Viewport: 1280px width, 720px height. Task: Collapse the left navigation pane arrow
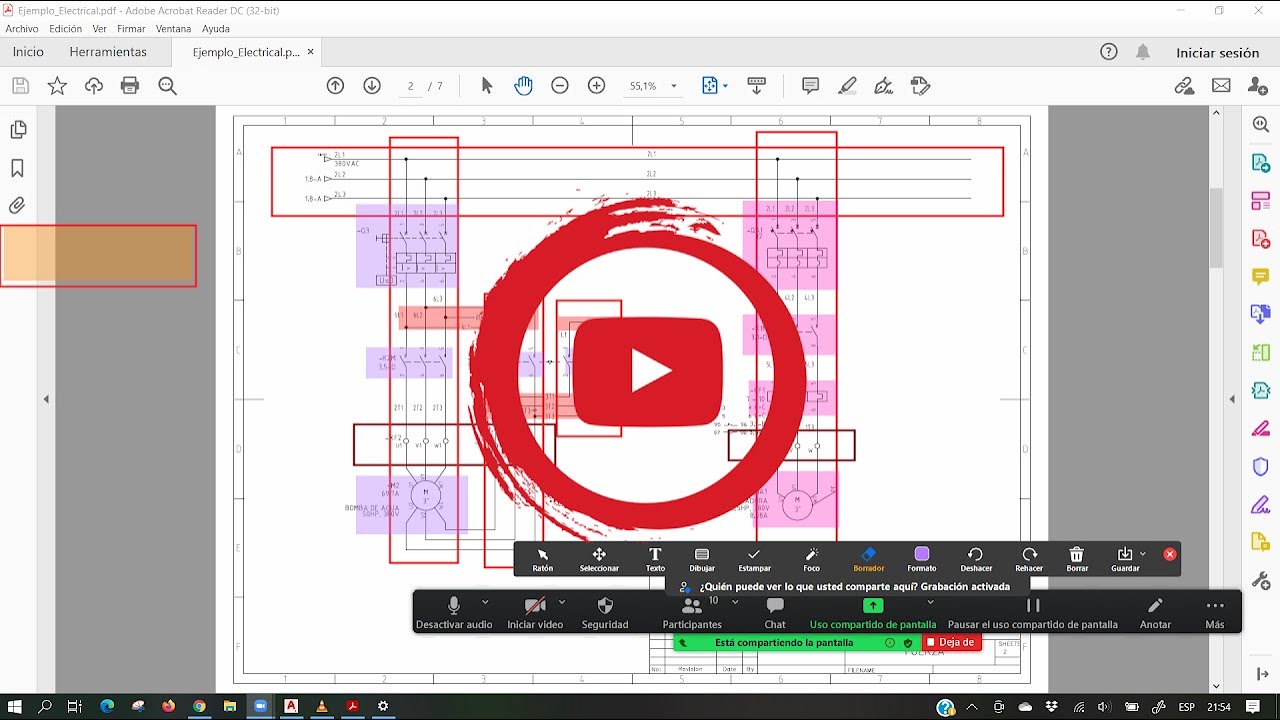point(46,399)
